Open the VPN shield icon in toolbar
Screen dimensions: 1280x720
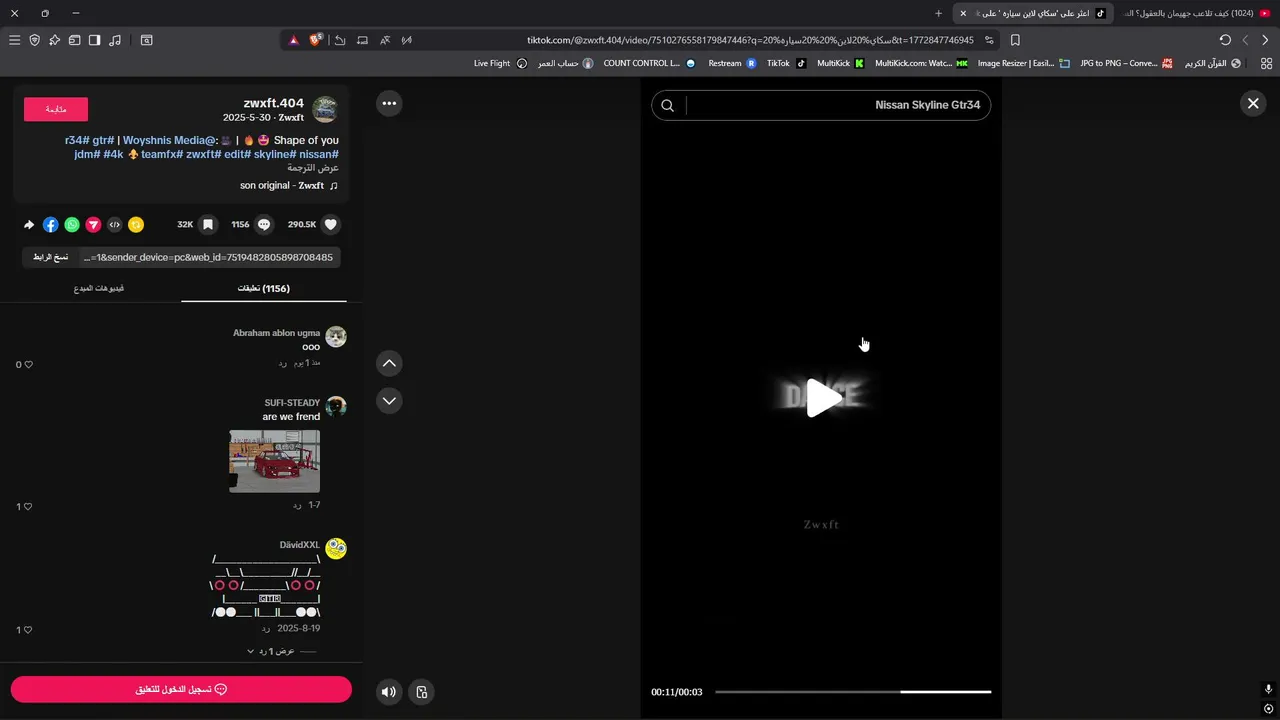pyautogui.click(x=34, y=40)
